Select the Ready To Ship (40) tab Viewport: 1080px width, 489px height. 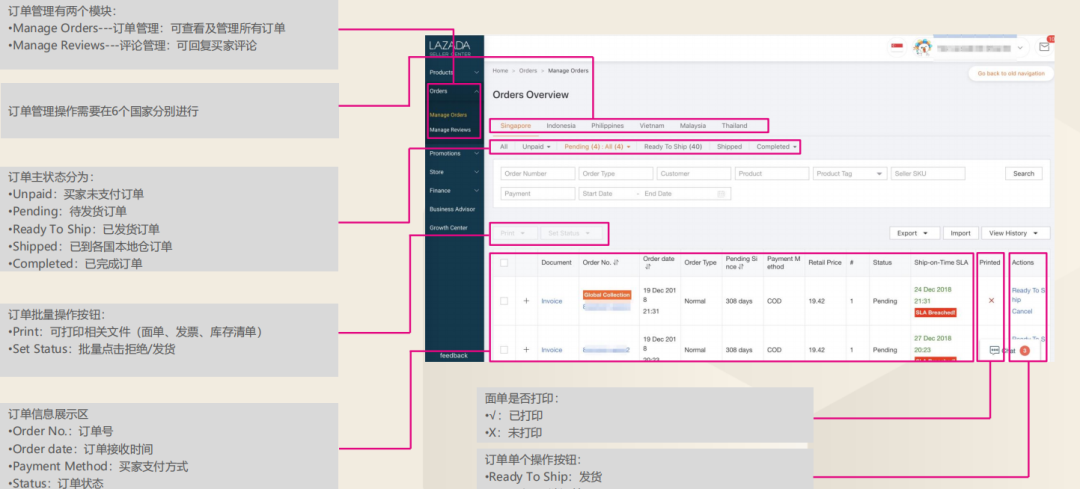coord(673,147)
